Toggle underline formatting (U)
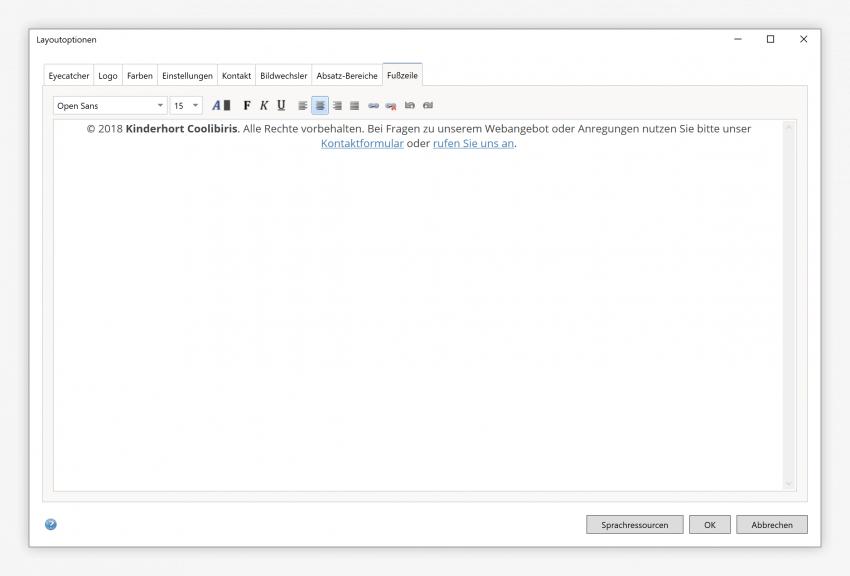This screenshot has width=850, height=576. 281,105
